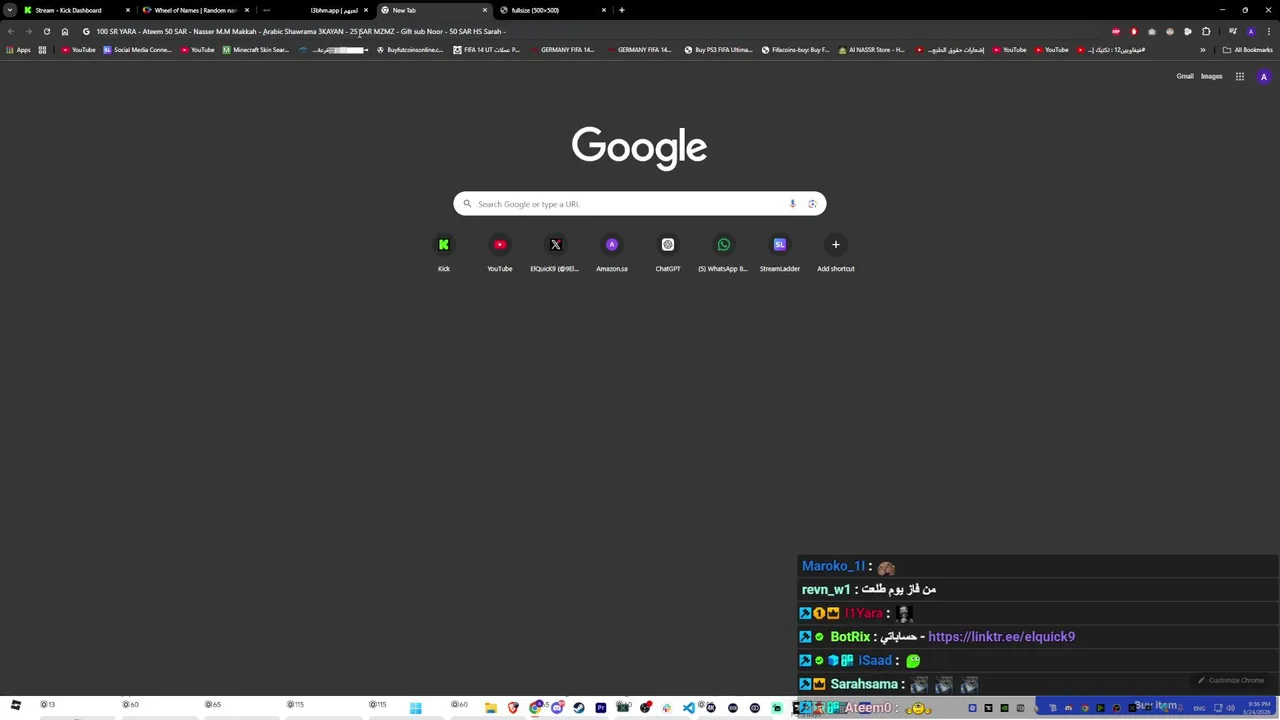Open the Images link

(1211, 76)
